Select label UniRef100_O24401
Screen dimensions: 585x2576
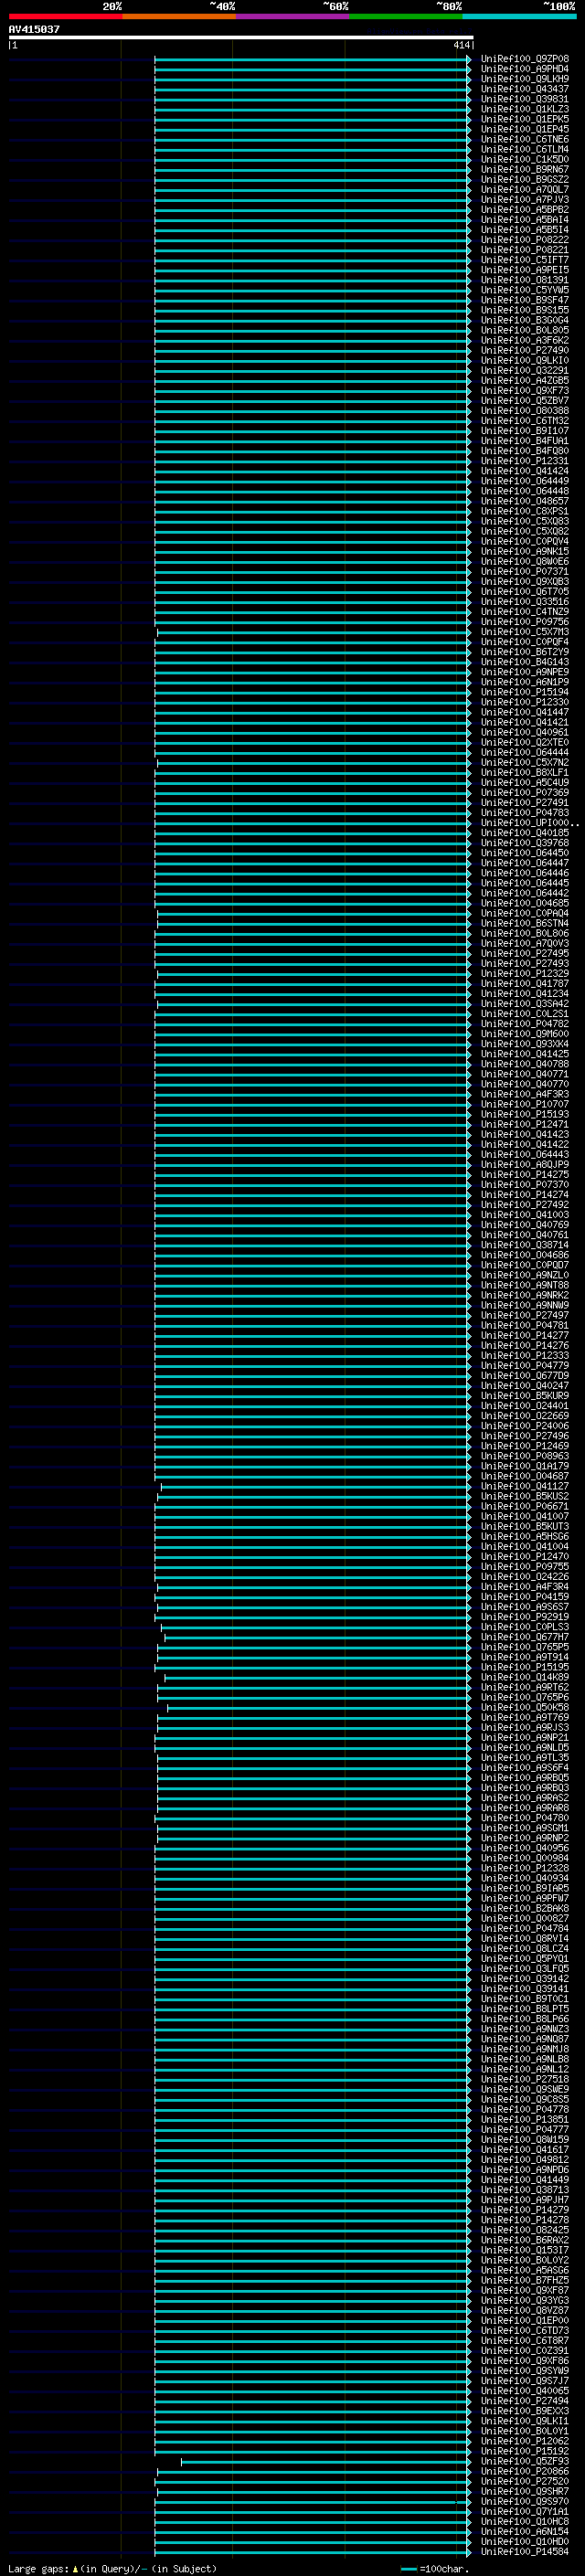click(524, 1405)
